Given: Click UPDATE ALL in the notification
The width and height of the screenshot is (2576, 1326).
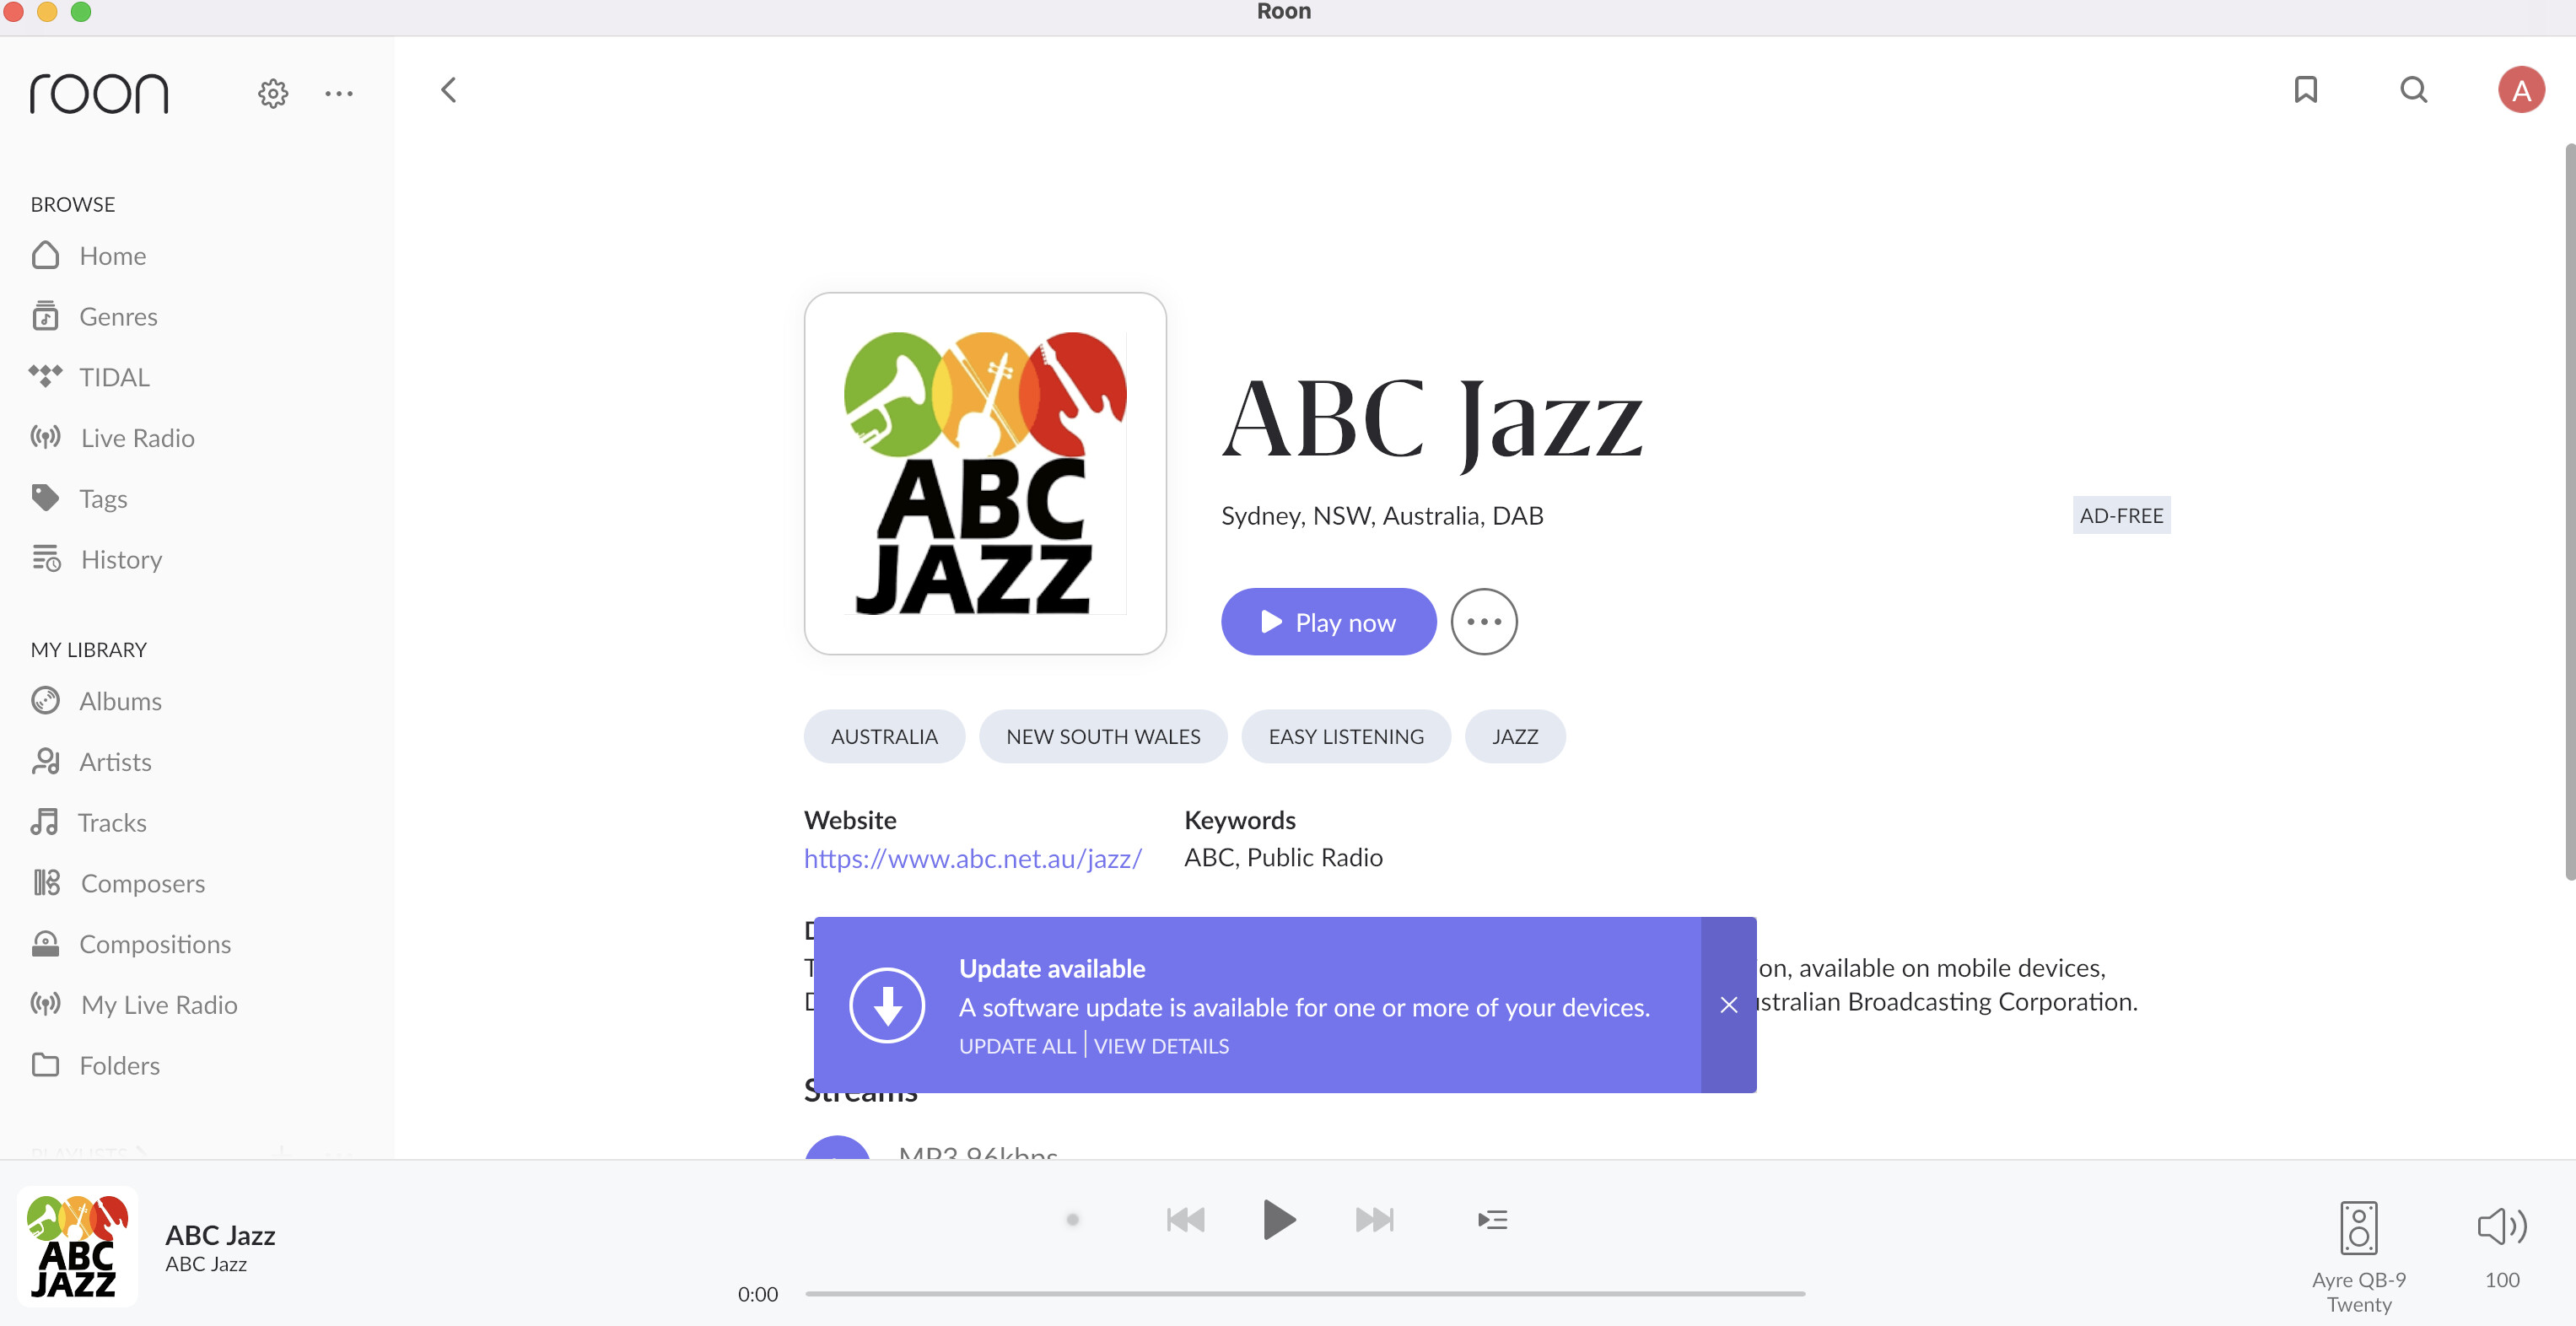Looking at the screenshot, I should (x=1017, y=1046).
